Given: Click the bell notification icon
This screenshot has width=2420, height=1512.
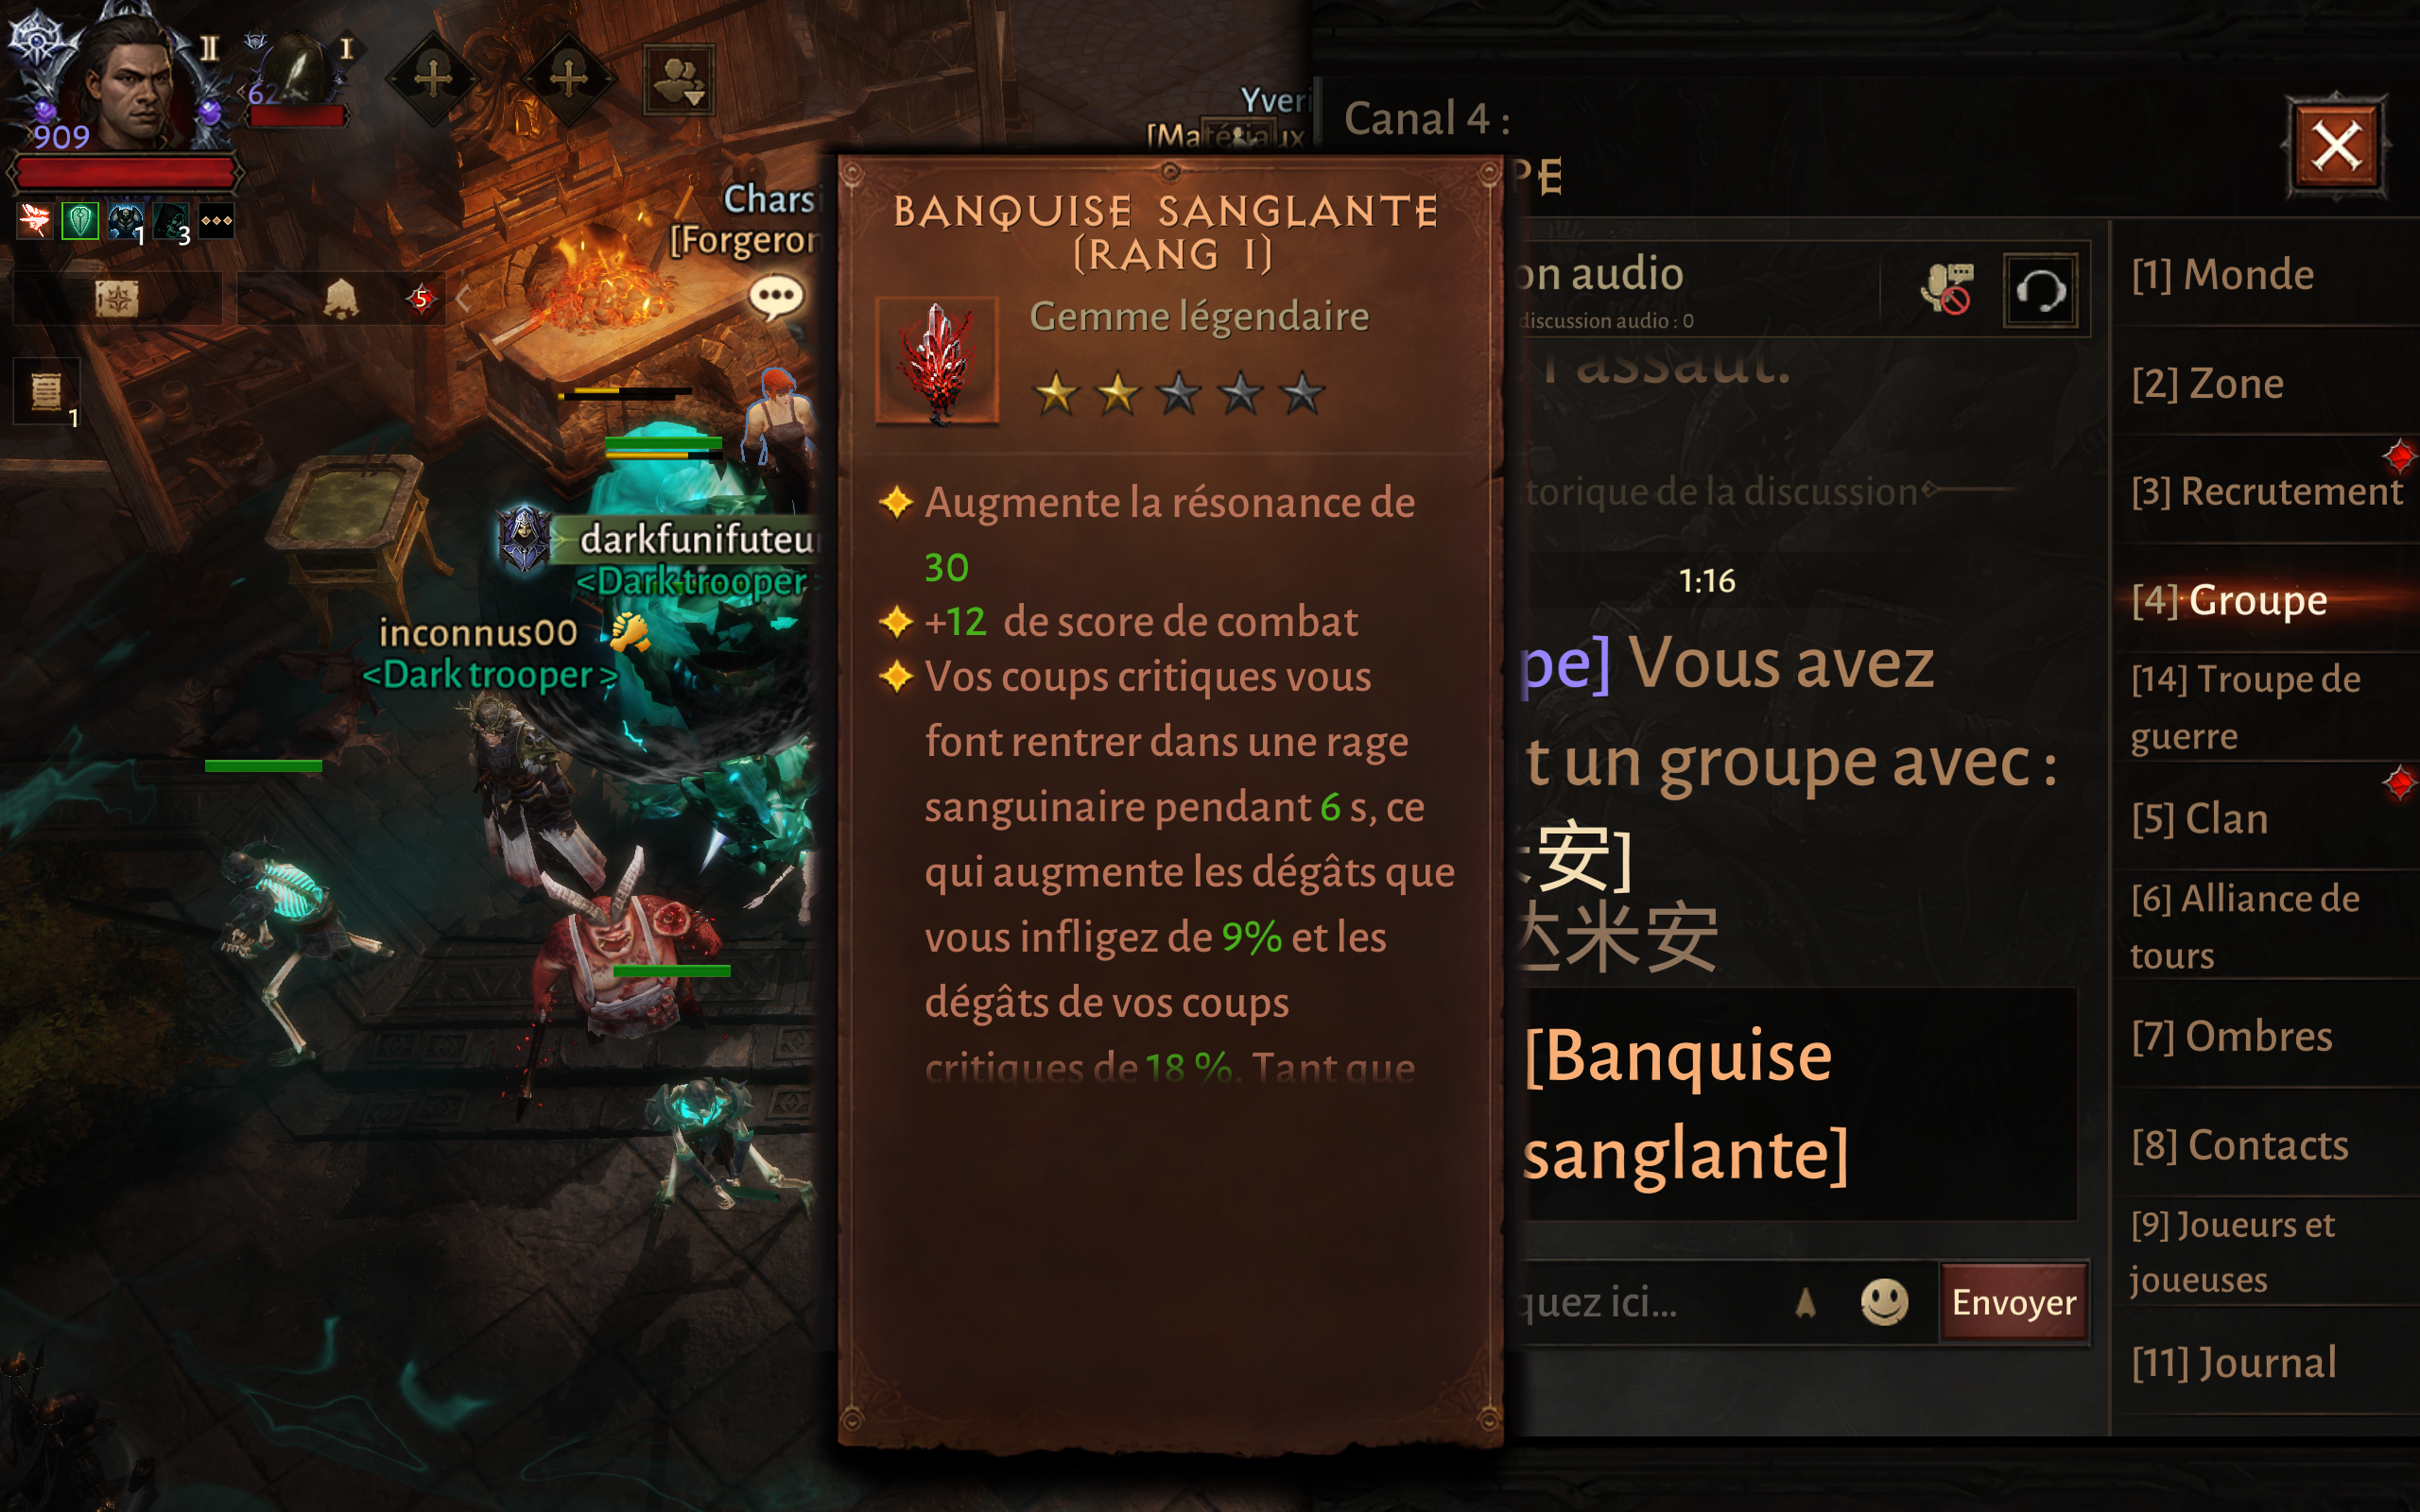Looking at the screenshot, I should tap(341, 298).
